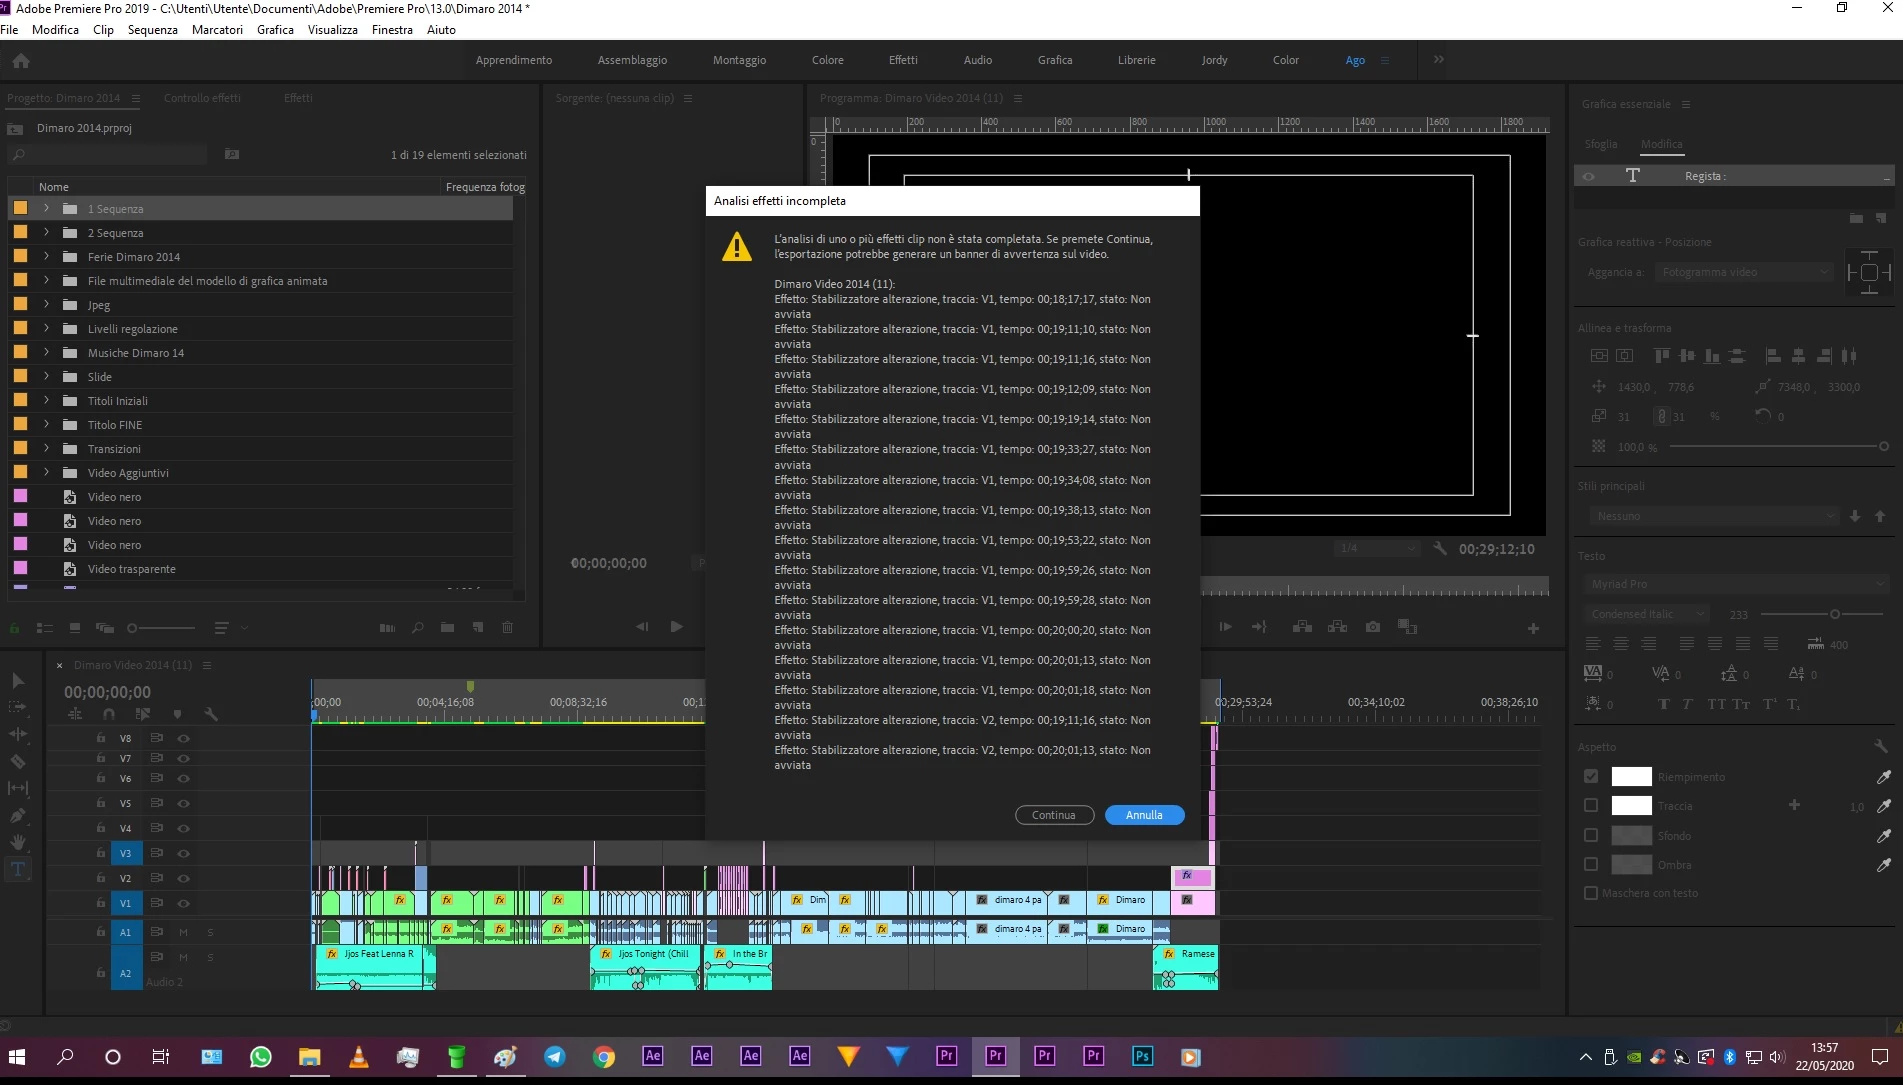Expand the Video Aggiuntivi bin
Viewport: 1903px width, 1085px height.
tap(46, 472)
